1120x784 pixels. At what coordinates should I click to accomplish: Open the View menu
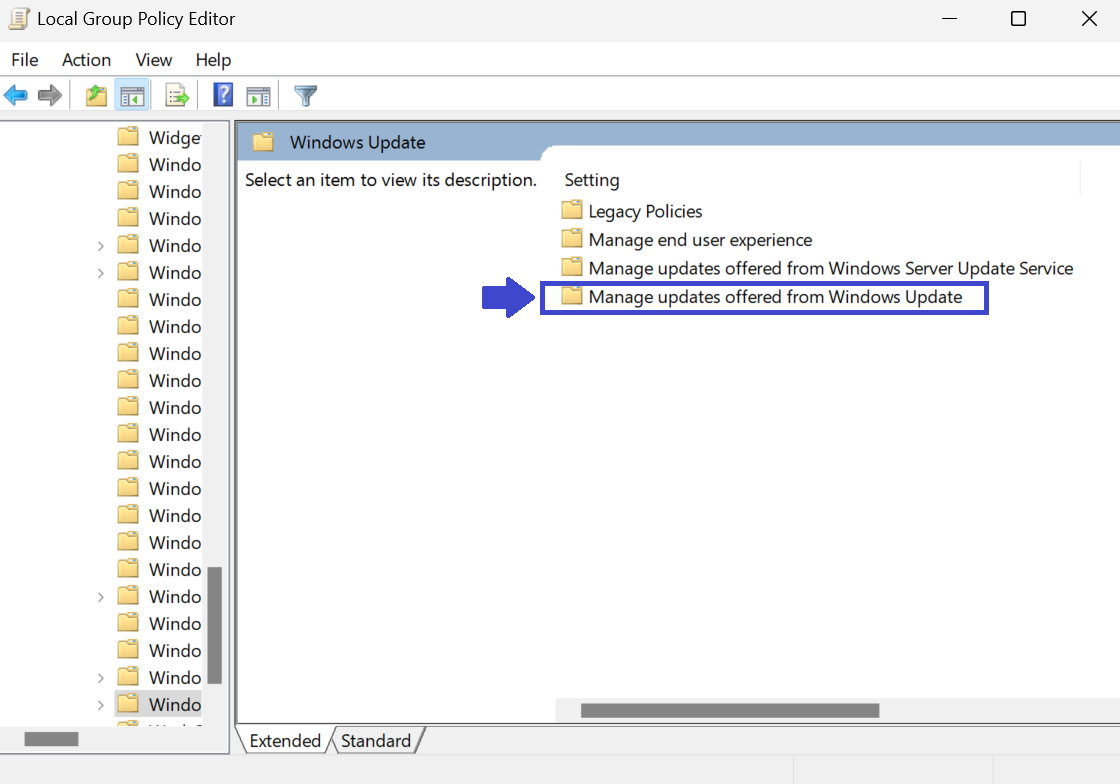tap(154, 60)
